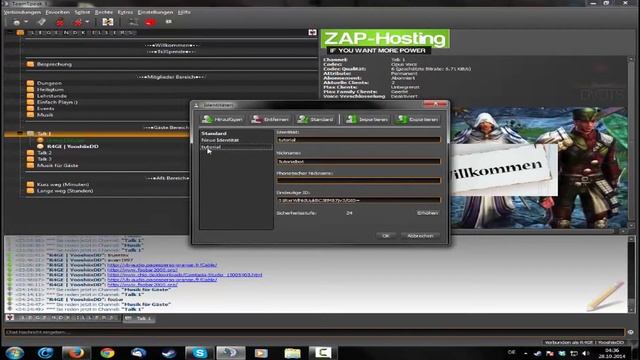This screenshot has width=640, height=360.
Task: Click the Nickname input field
Action: 359,161
